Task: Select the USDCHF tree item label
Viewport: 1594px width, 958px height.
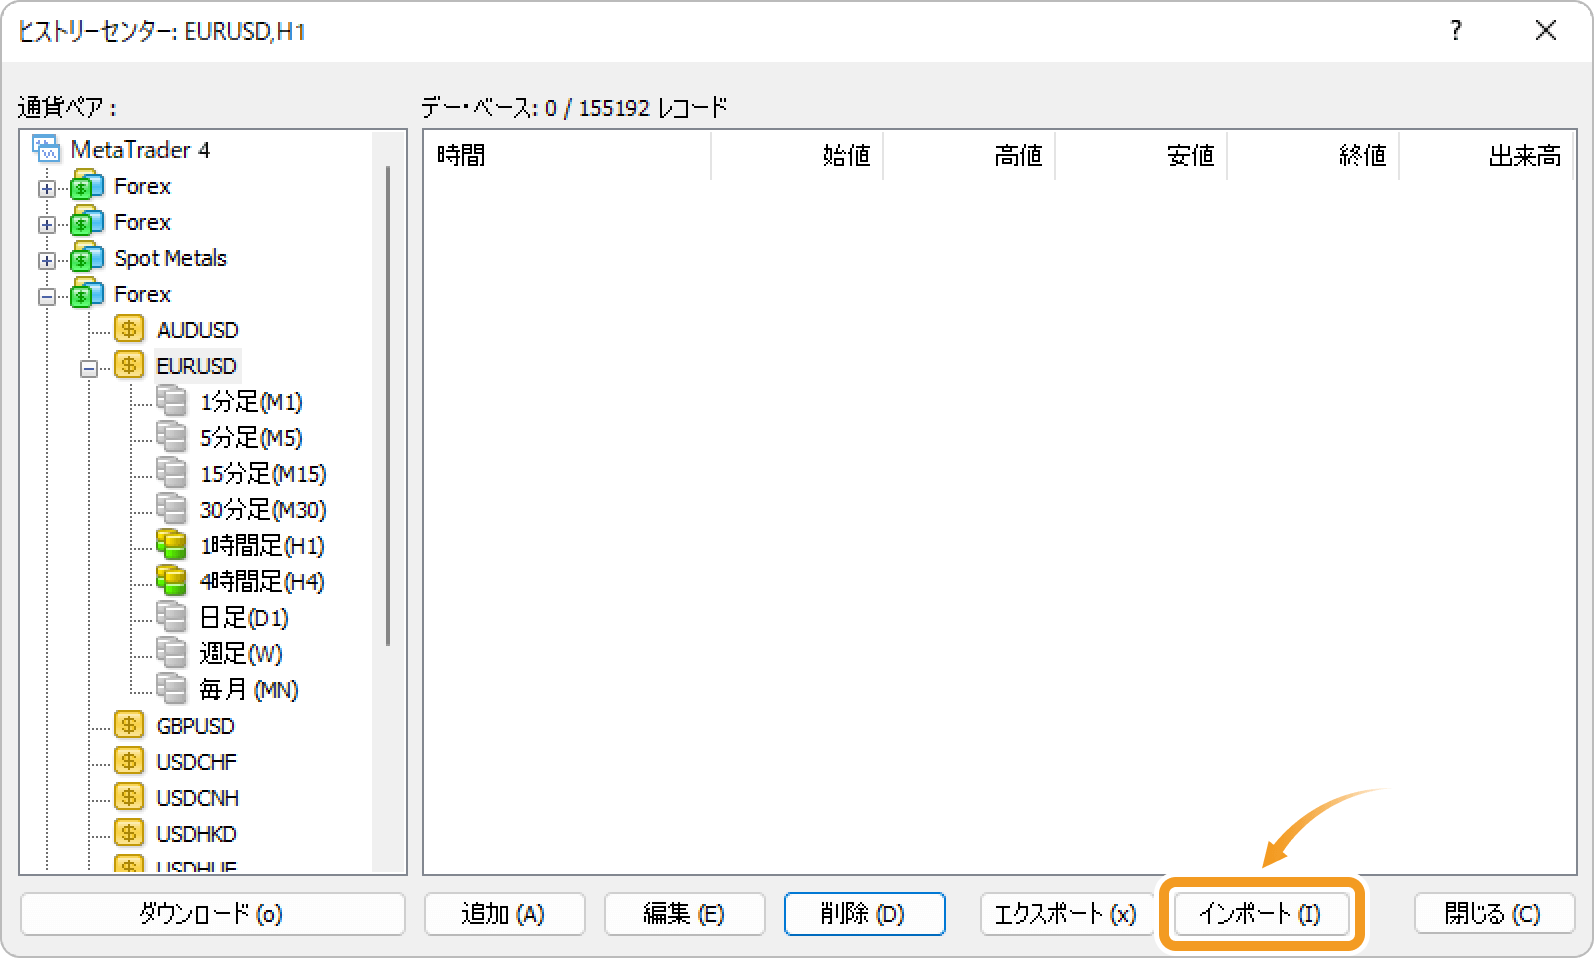Action: 197,762
